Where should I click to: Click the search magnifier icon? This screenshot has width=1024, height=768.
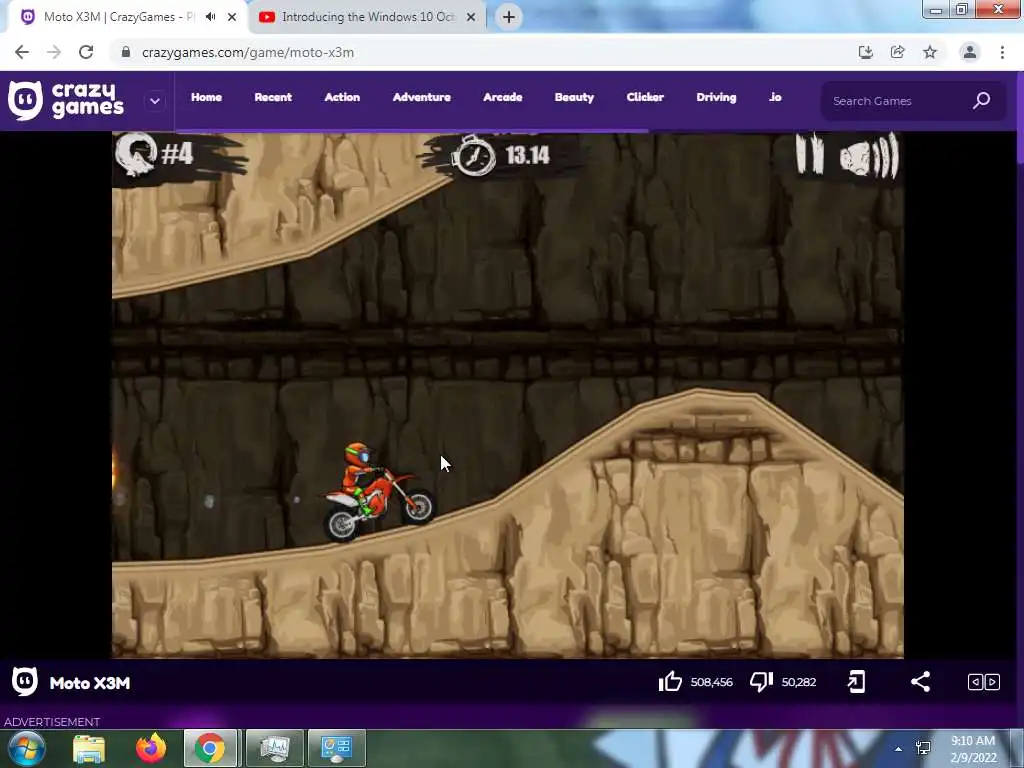(x=982, y=101)
